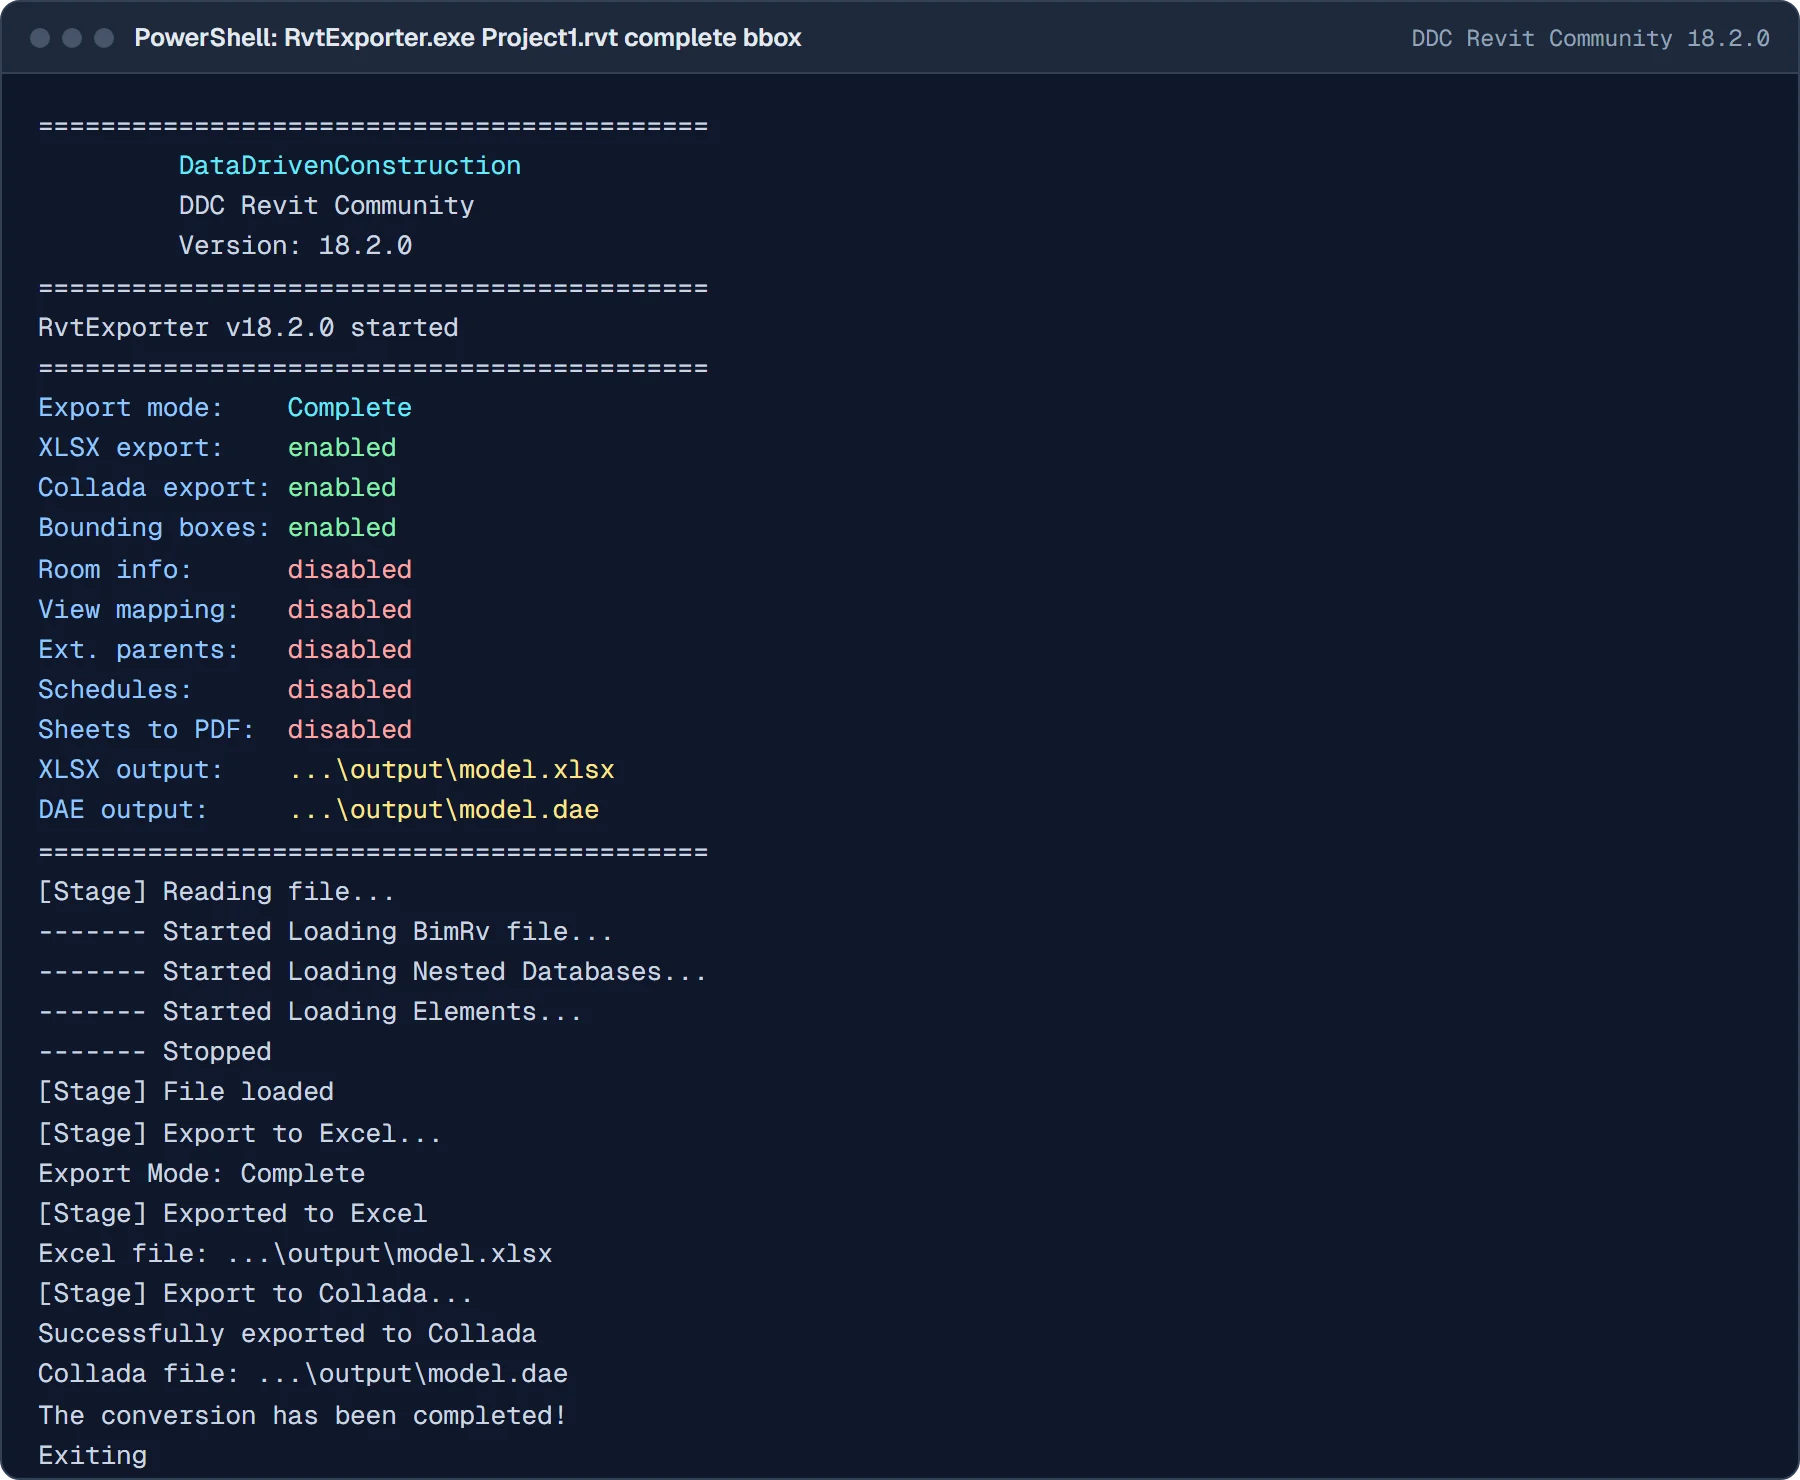
Task: Click the final 'Exiting' line
Action: [x=92, y=1456]
